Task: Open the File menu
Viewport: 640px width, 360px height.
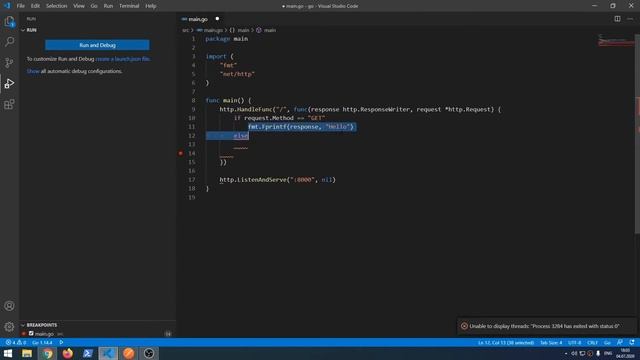Action: pos(20,6)
